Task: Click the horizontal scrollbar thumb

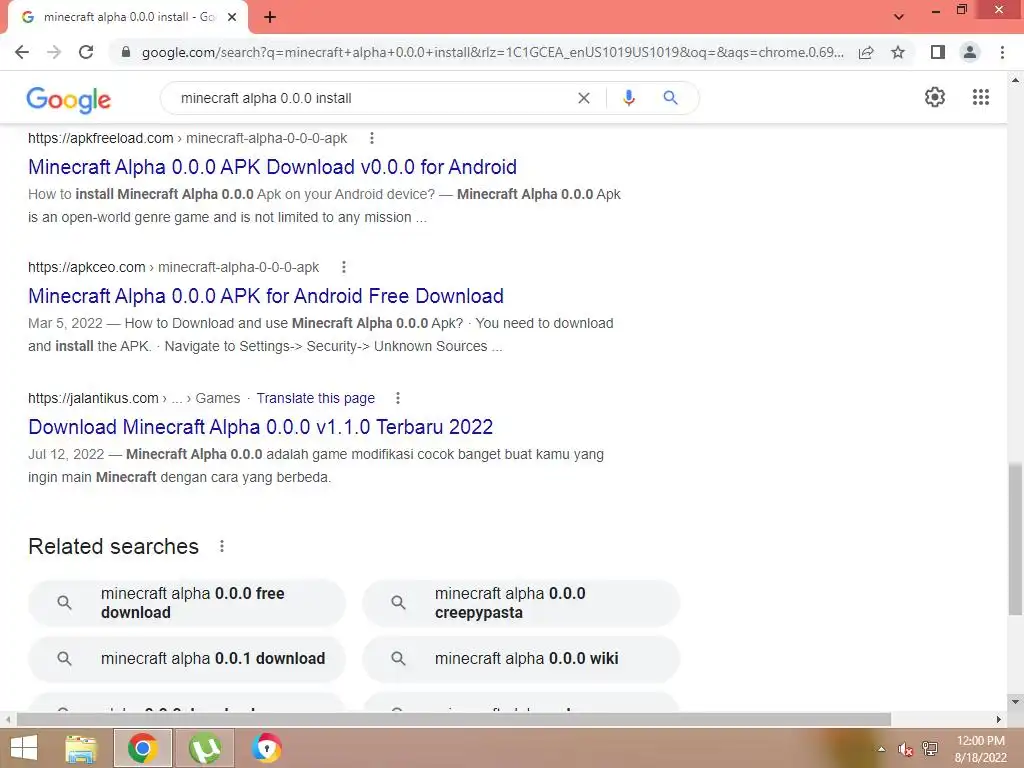Action: tap(453, 720)
